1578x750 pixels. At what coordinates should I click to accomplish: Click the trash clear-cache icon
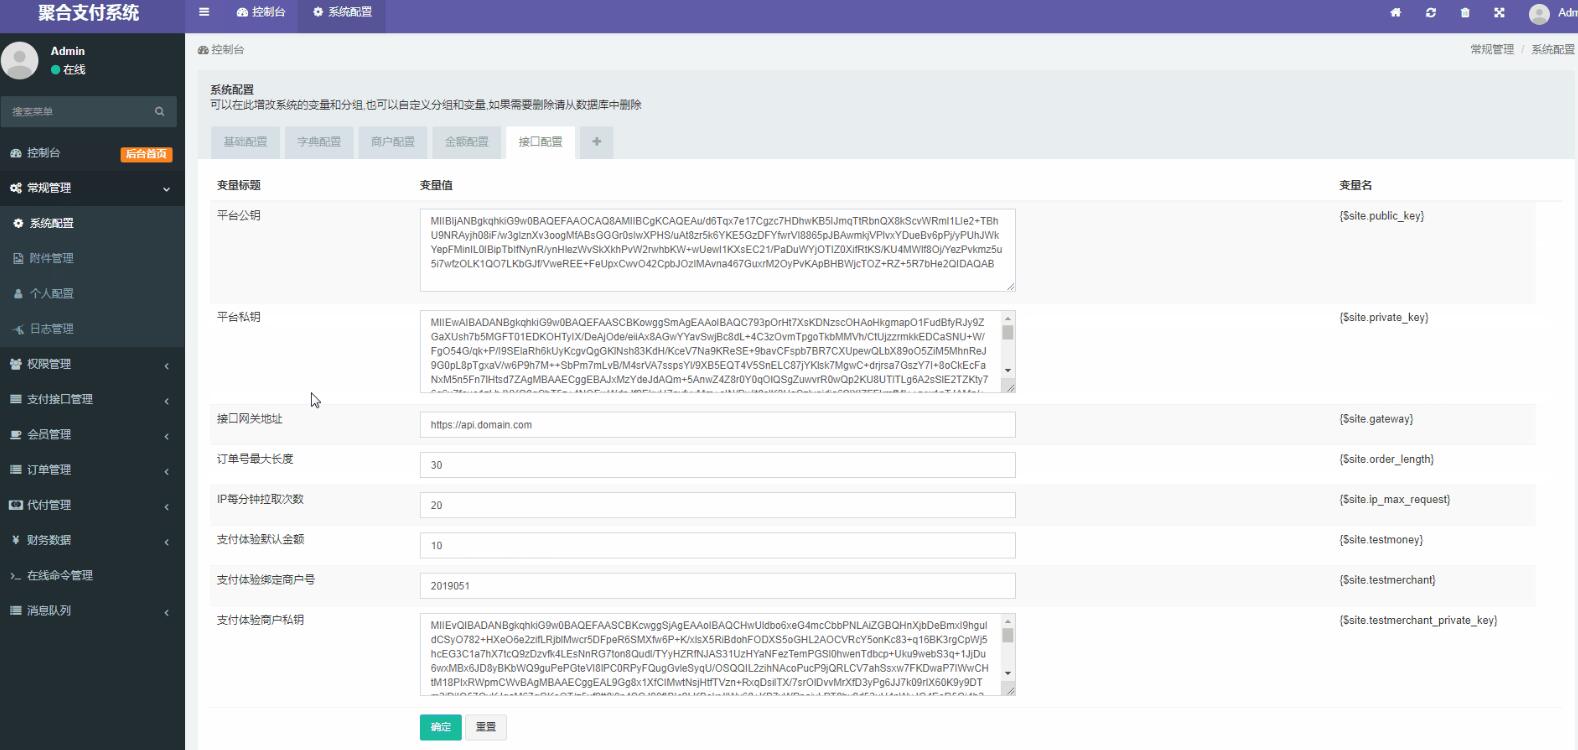[1465, 13]
